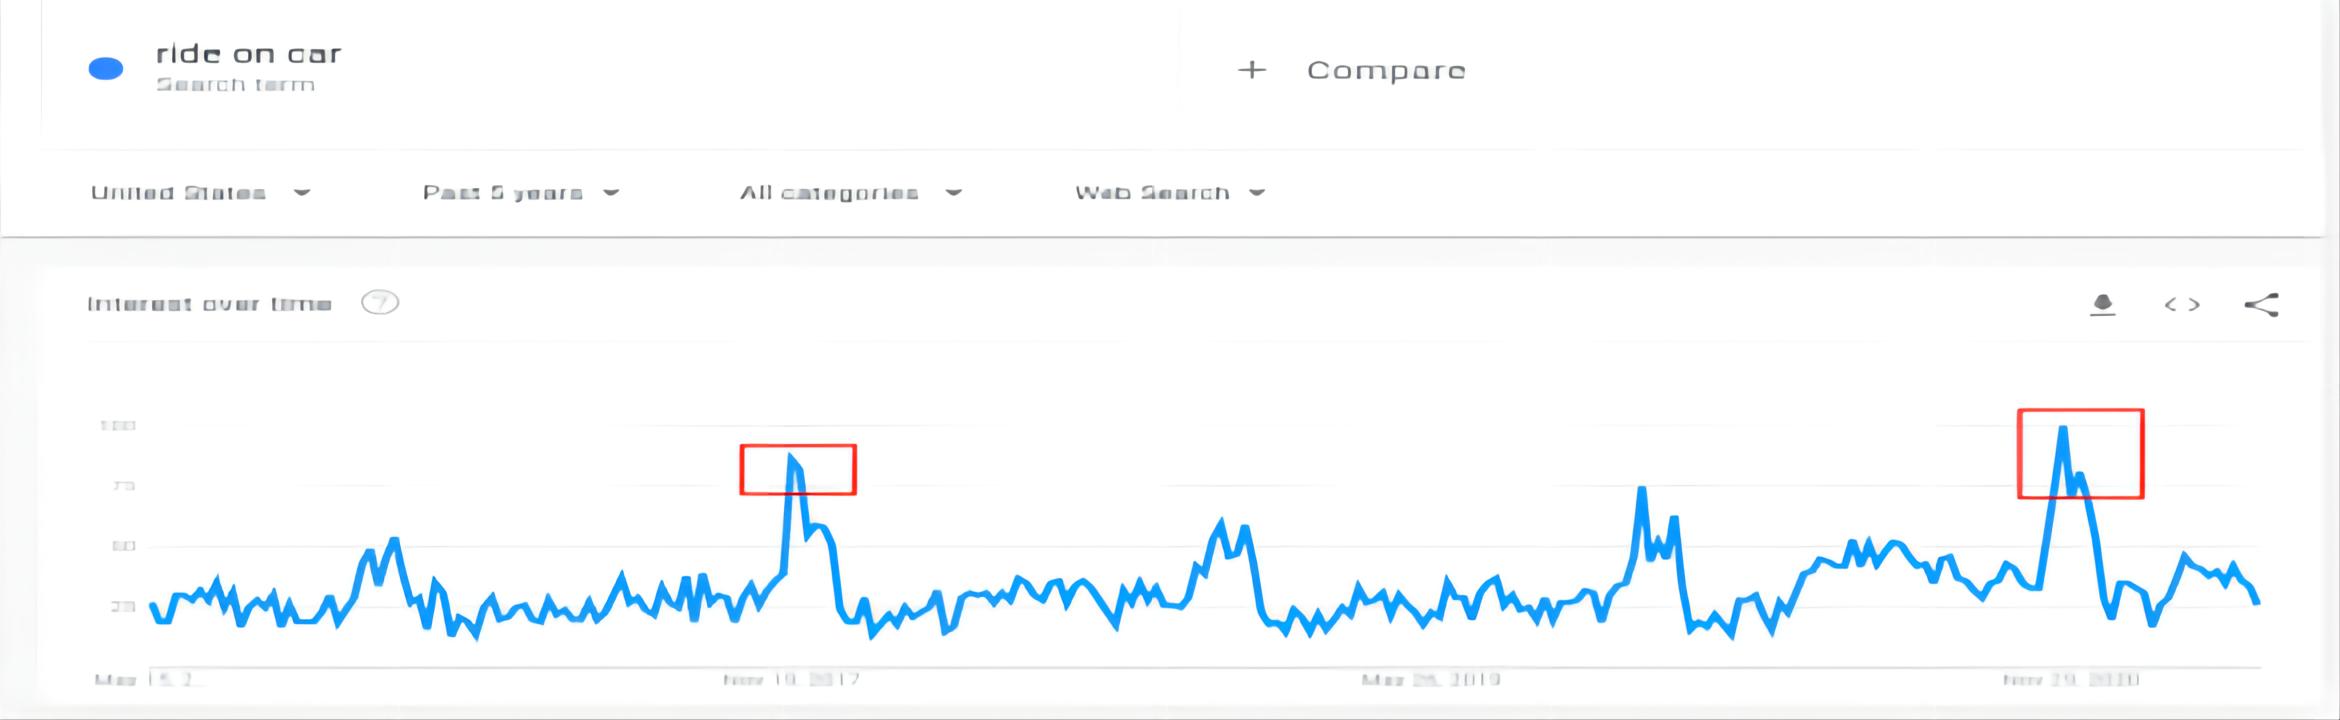Click the Nov 2020 x-axis date label
The height and width of the screenshot is (720, 2340).
(x=2070, y=679)
